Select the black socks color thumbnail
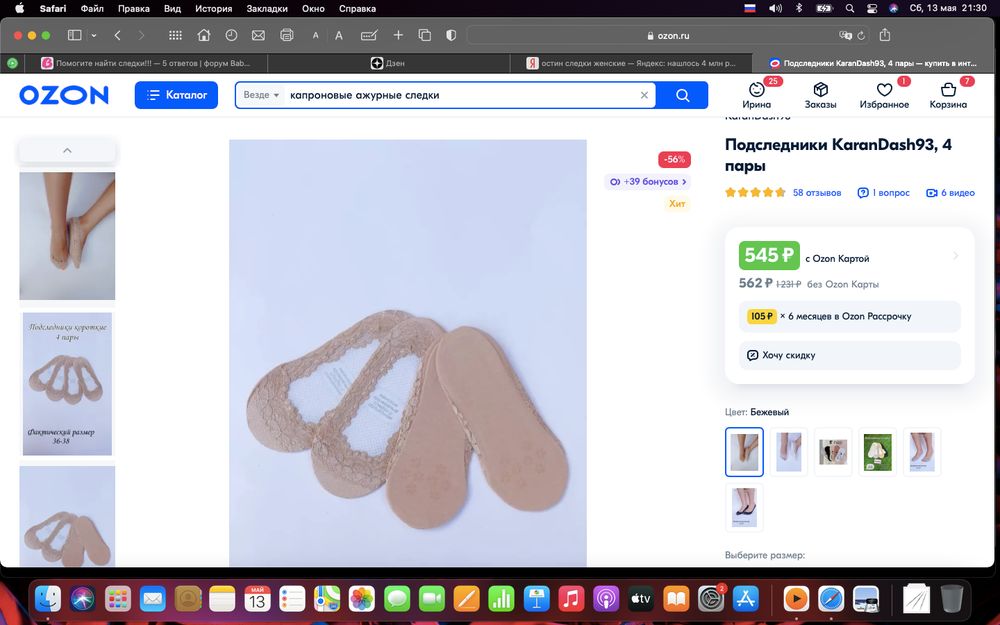The image size is (1000, 625). [x=744, y=507]
